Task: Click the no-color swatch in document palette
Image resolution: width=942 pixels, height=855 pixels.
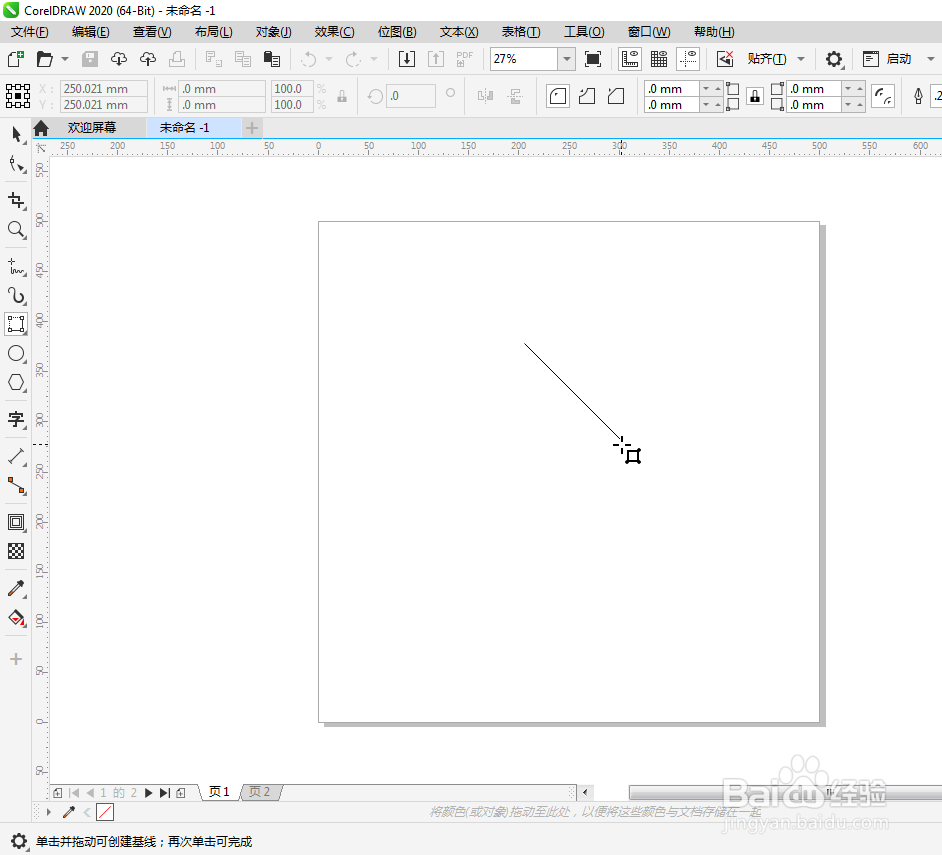Action: click(105, 812)
